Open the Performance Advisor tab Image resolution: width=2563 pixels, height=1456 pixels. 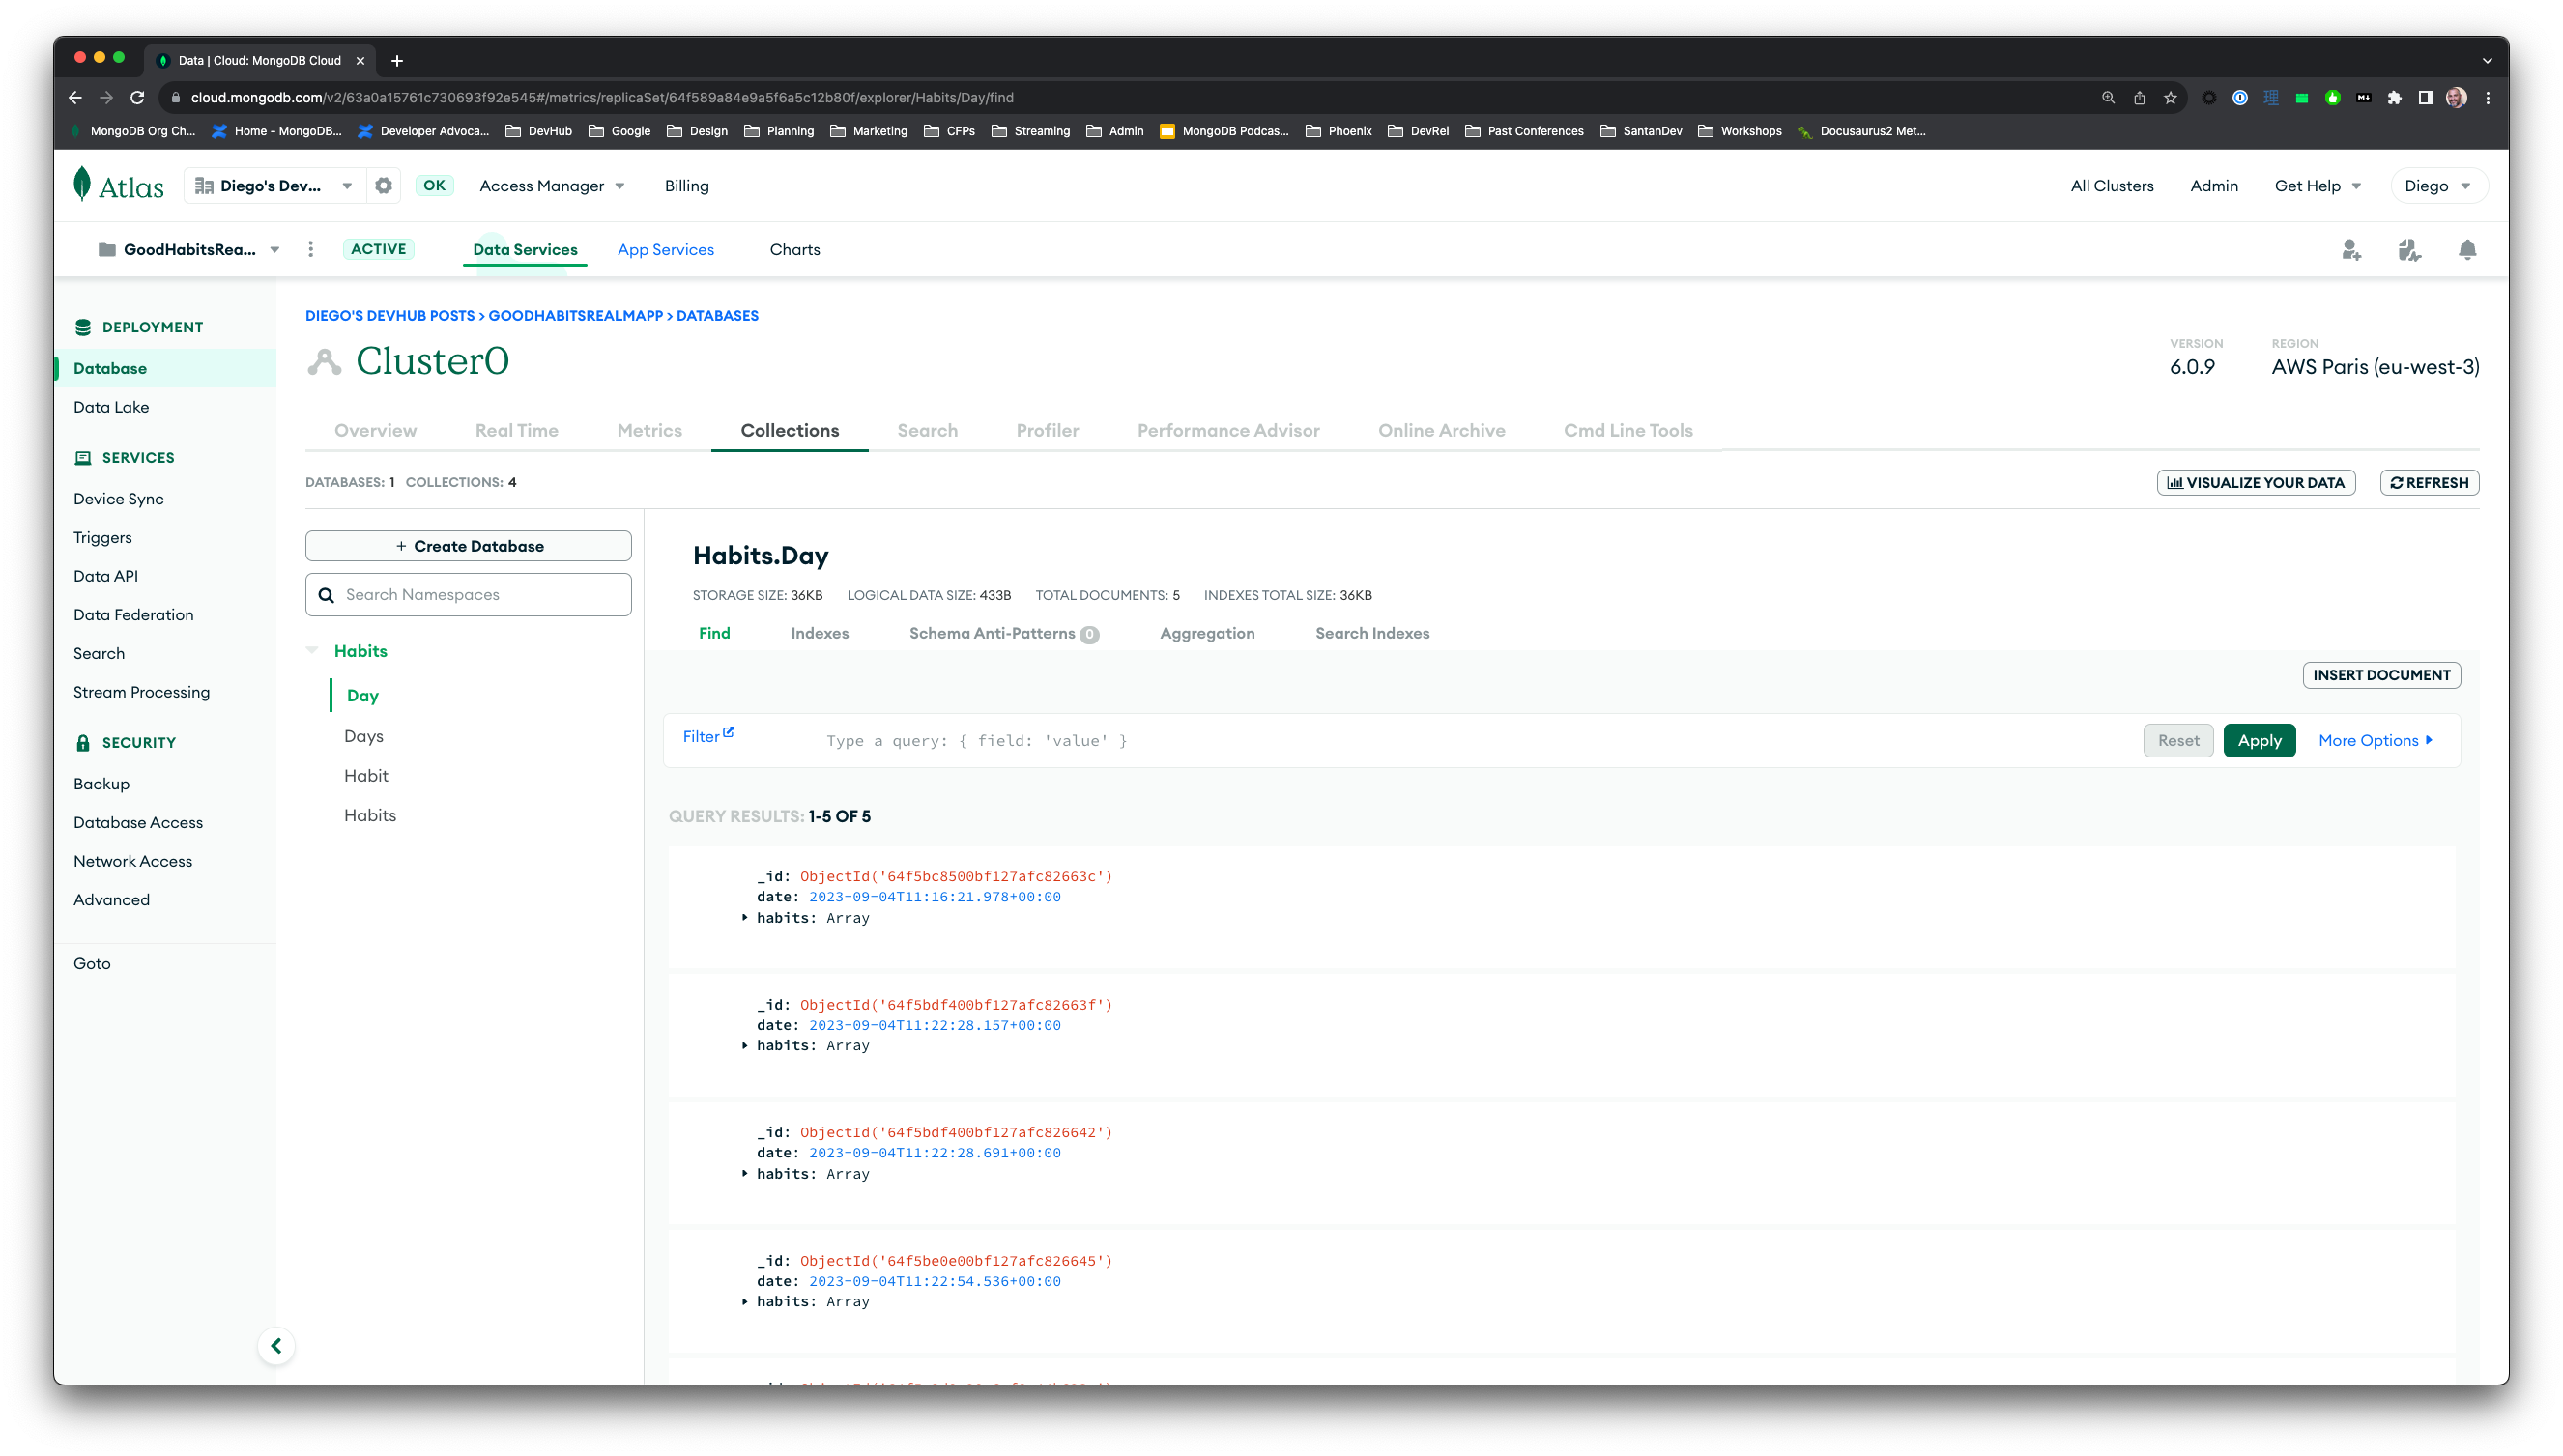1228,430
